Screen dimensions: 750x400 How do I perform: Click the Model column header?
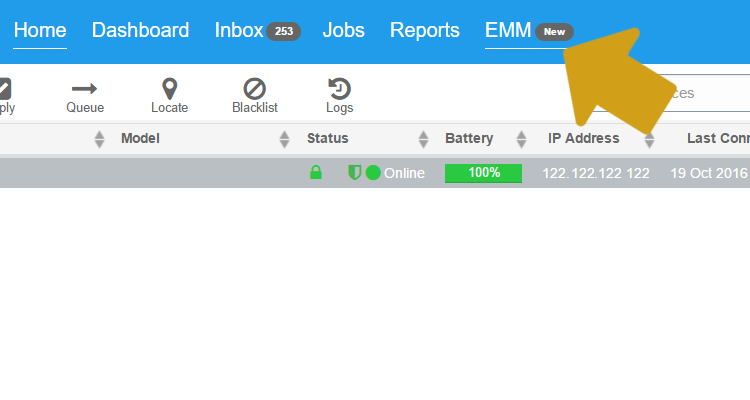pyautogui.click(x=140, y=139)
